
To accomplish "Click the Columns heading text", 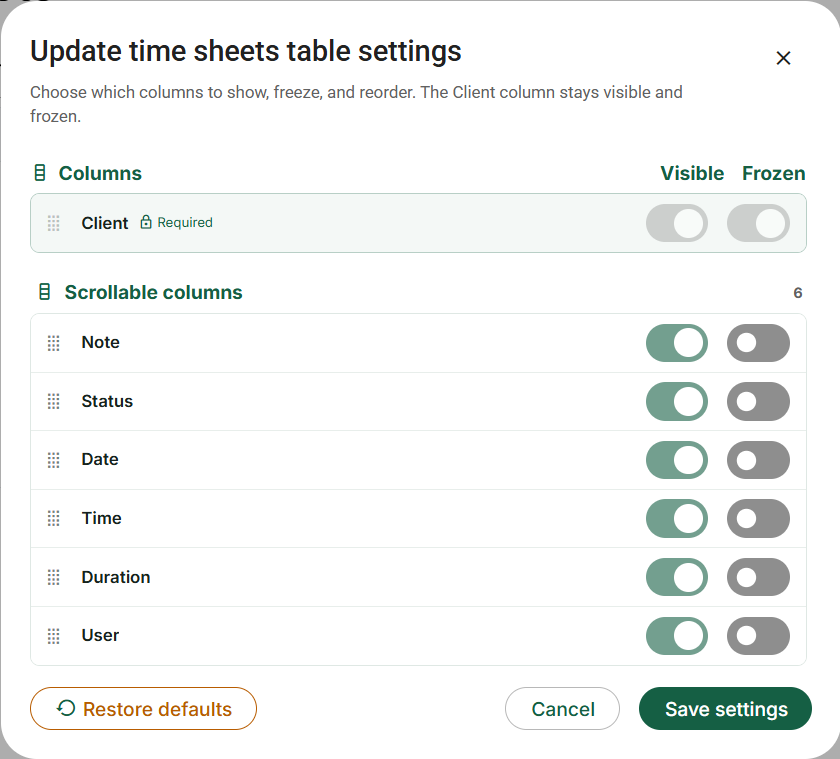I will (100, 173).
